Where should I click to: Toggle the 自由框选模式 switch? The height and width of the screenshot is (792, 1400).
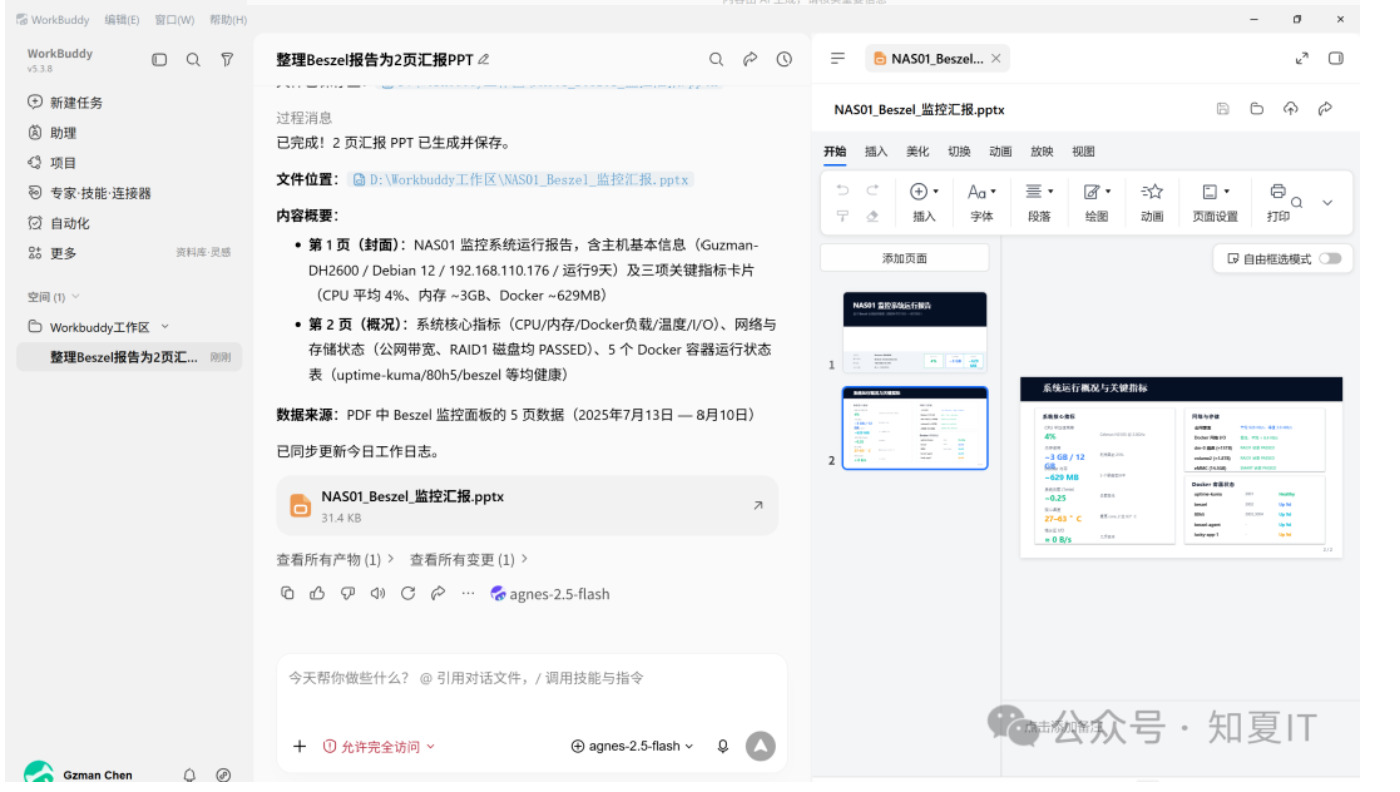[x=1329, y=258]
